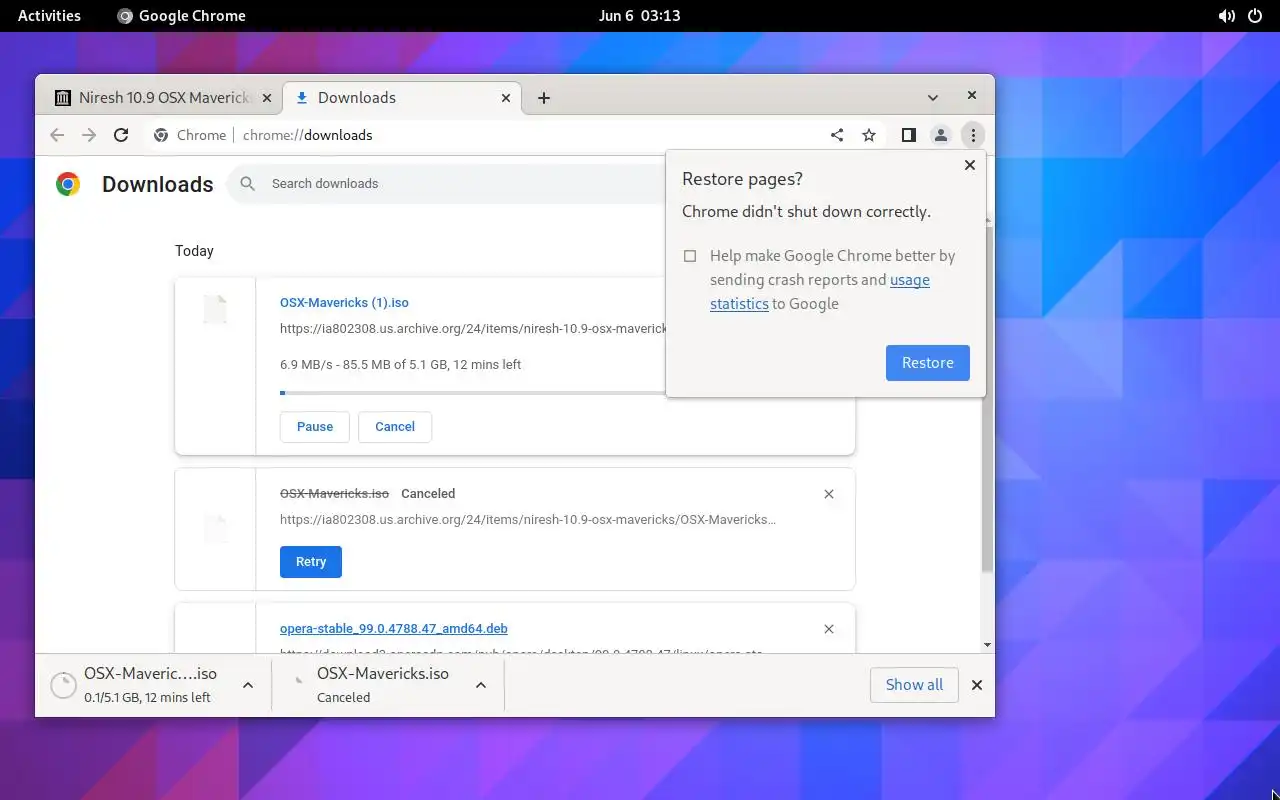This screenshot has height=800, width=1280.
Task: Click the file icon of OSX-Mavericks (1).iso
Action: [215, 310]
